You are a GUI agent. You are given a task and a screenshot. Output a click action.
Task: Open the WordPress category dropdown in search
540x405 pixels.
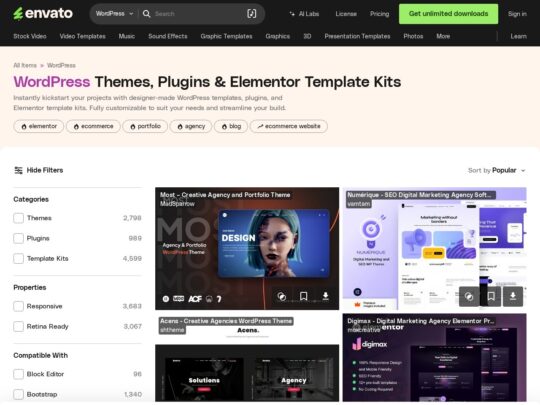point(114,14)
